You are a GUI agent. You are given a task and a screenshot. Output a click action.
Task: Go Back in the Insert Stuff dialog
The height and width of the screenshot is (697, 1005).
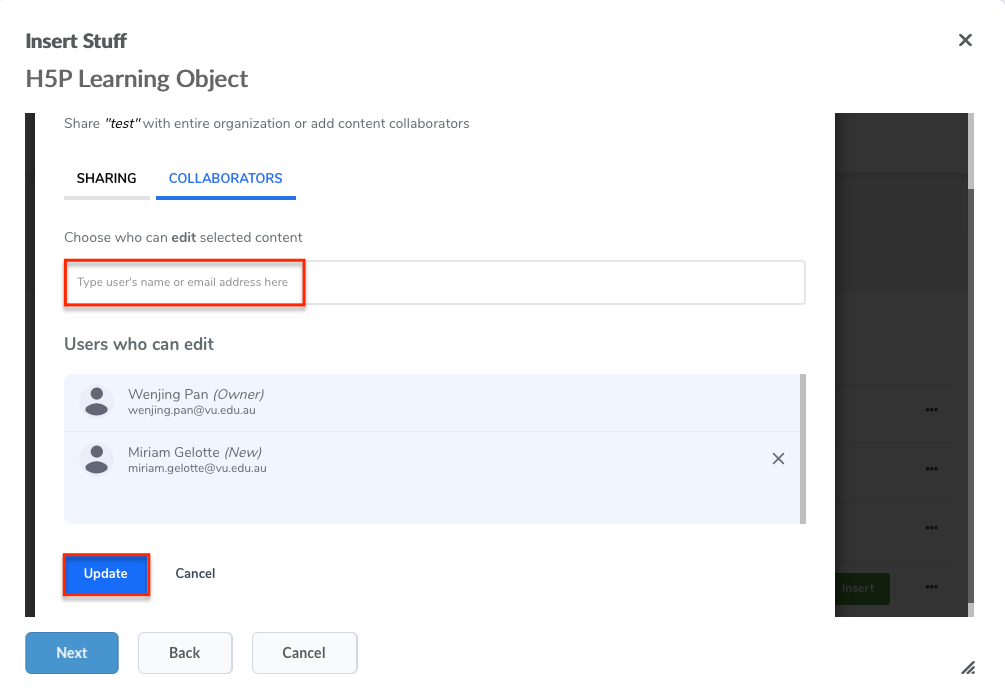pyautogui.click(x=185, y=653)
